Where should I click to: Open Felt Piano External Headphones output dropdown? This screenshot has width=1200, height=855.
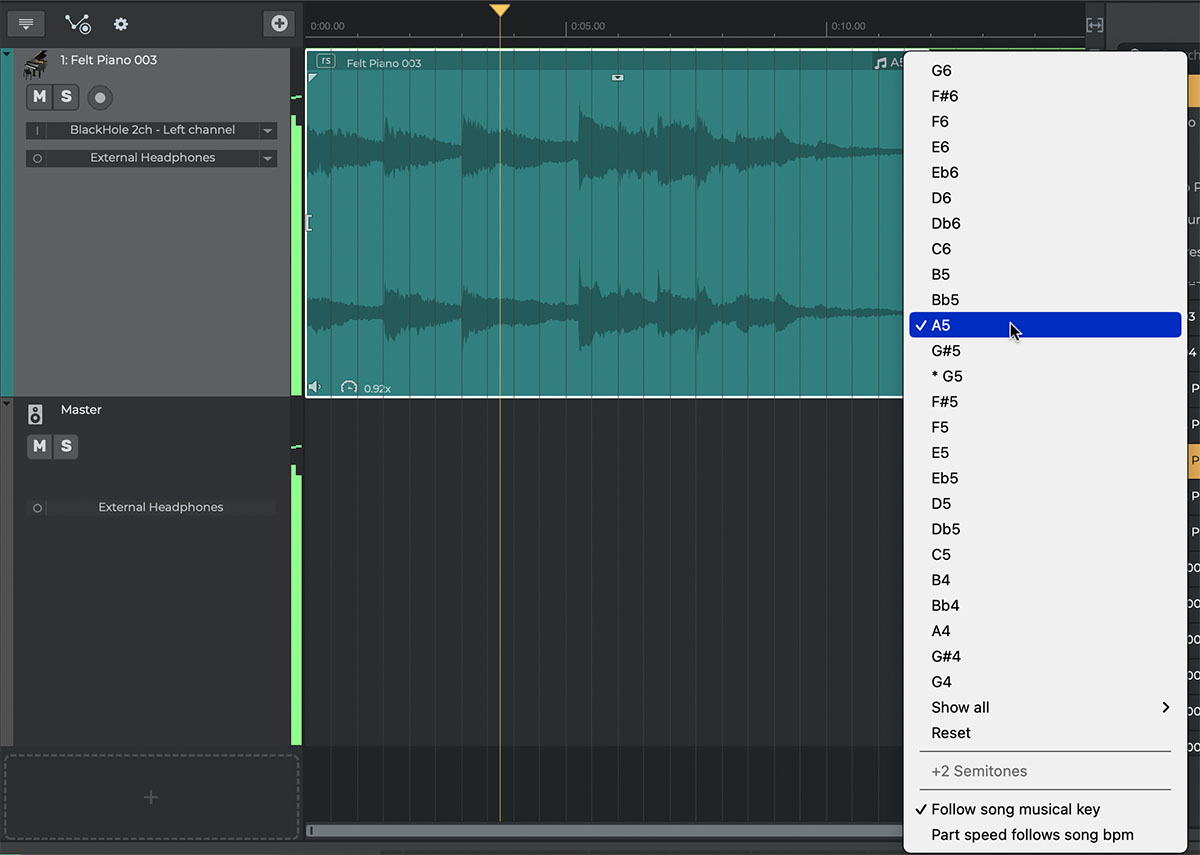pos(267,158)
